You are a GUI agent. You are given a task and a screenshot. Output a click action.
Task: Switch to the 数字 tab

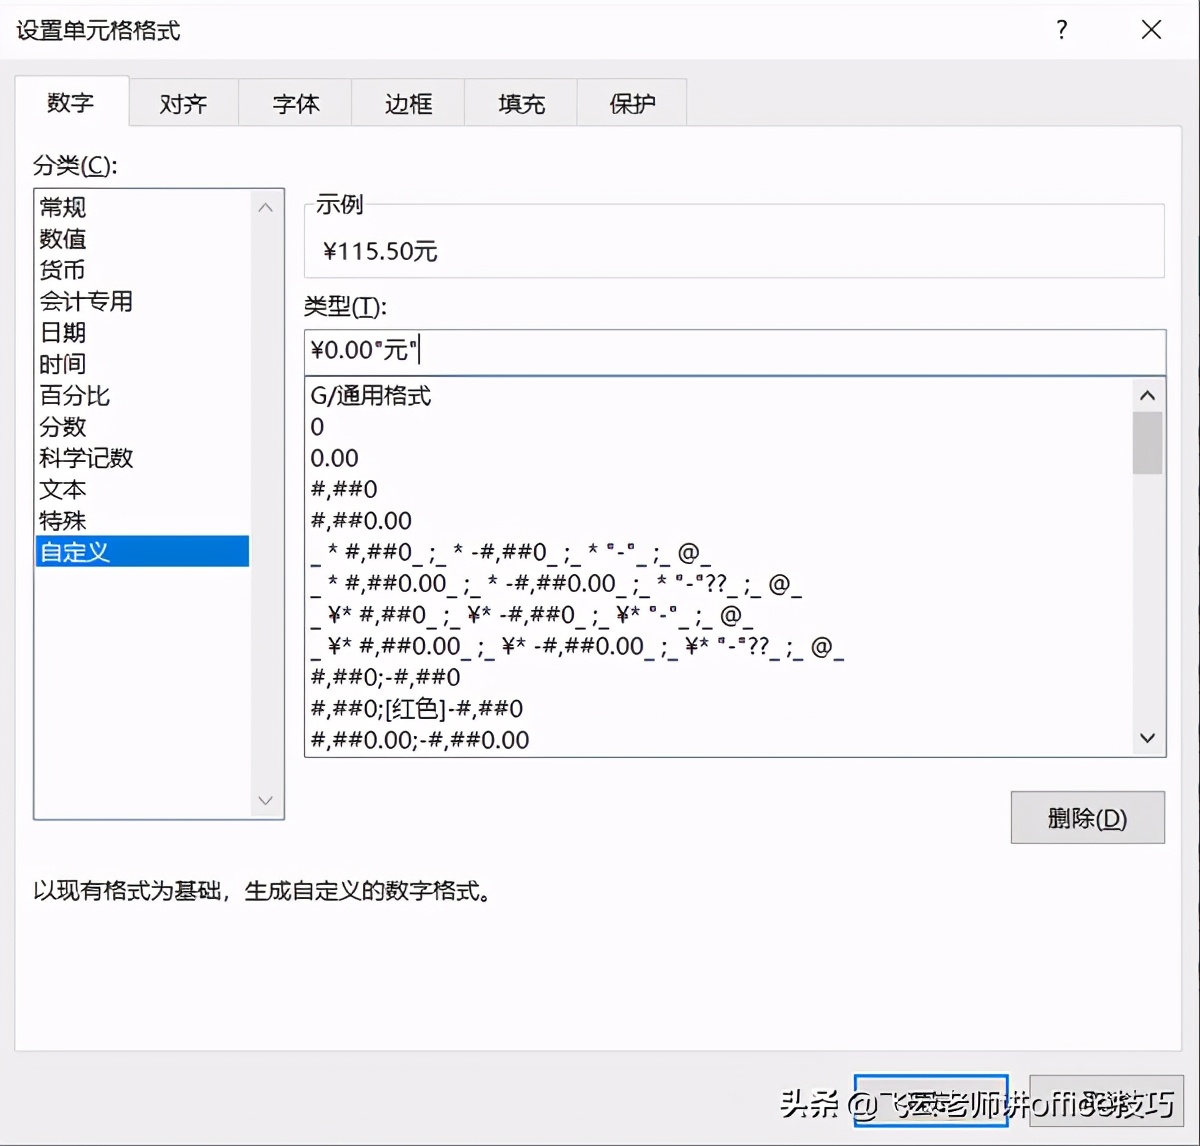(x=71, y=102)
